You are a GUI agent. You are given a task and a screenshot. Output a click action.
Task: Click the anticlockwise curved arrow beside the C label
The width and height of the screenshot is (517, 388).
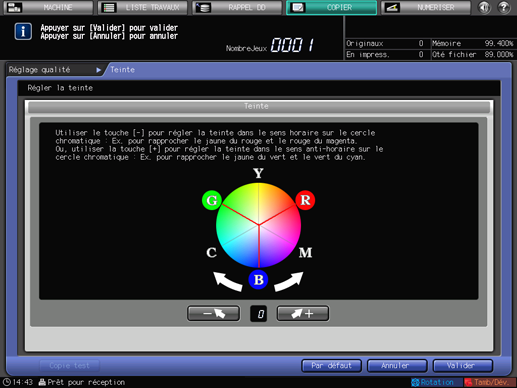pos(228,282)
